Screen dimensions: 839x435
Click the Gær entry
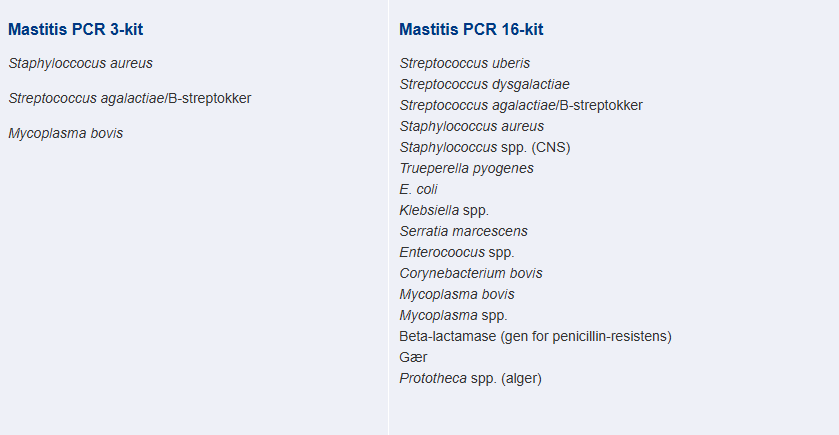pos(413,357)
